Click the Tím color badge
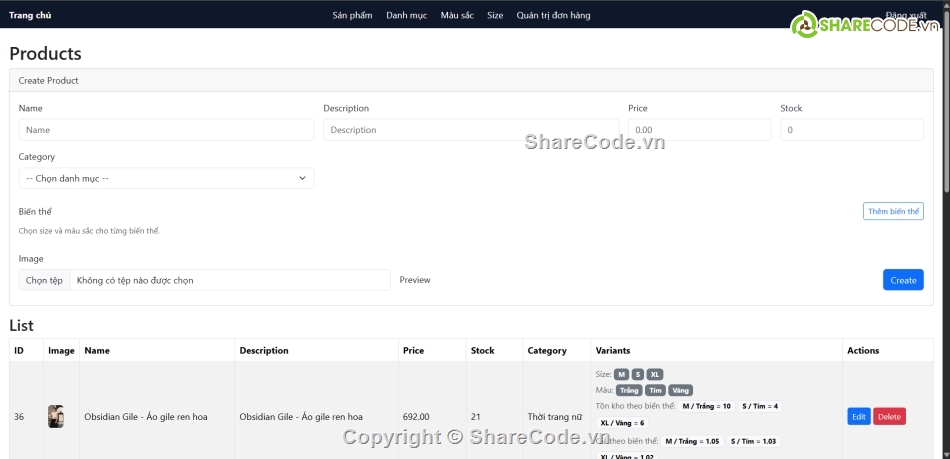Viewport: 950px width, 459px height. click(656, 391)
